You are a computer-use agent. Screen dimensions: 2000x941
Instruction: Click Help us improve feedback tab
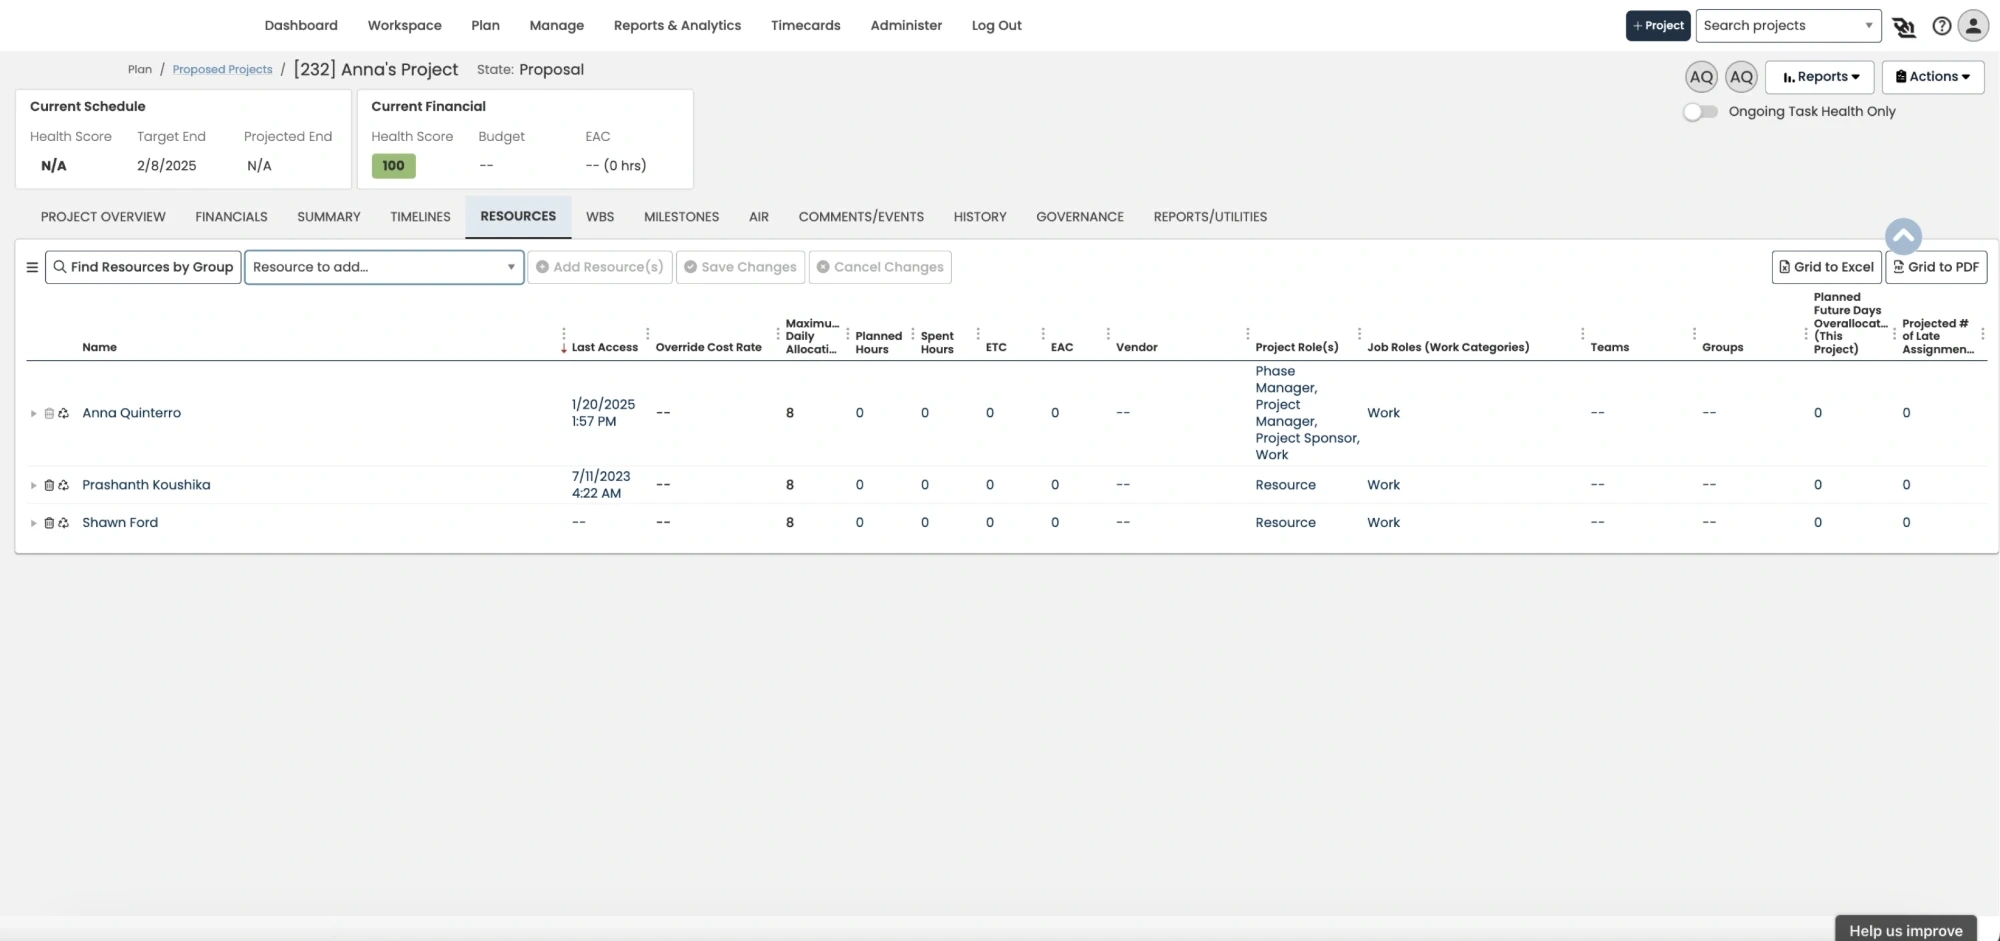click(x=1905, y=929)
